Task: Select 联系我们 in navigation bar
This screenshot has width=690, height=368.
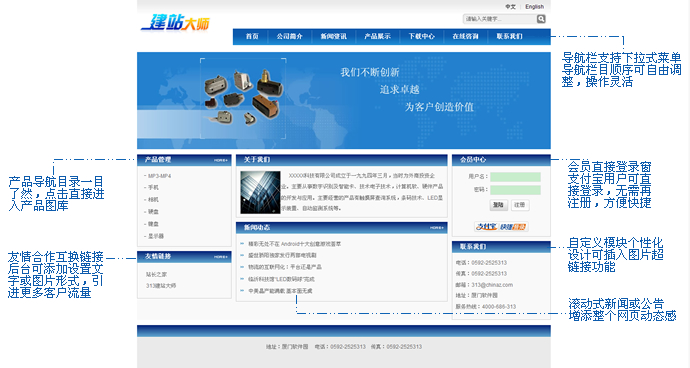Action: (x=510, y=37)
